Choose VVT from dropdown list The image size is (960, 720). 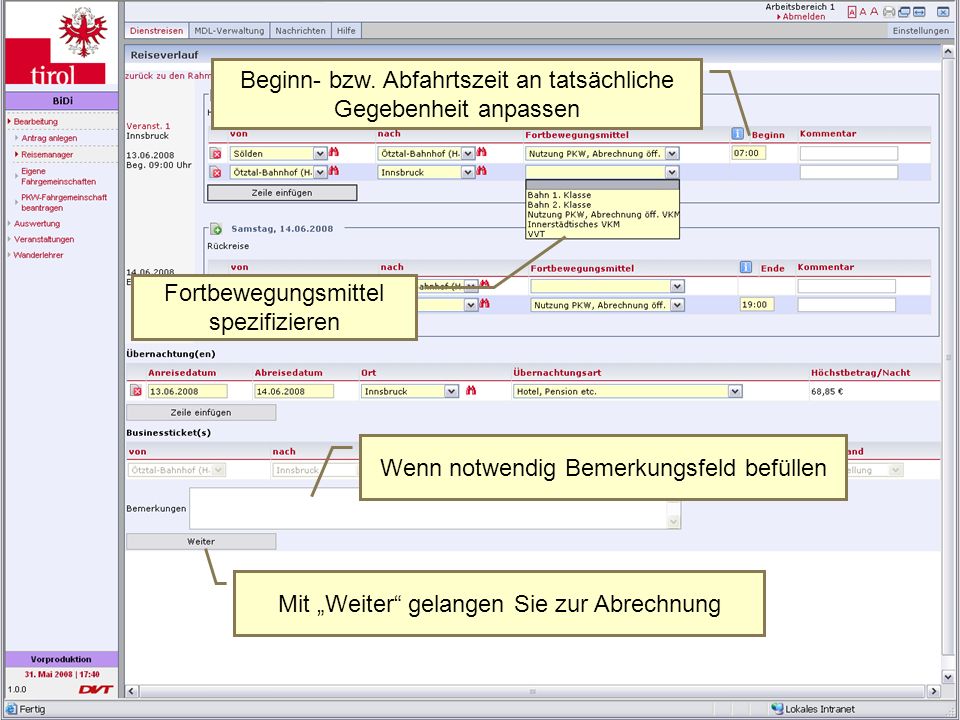(x=536, y=234)
